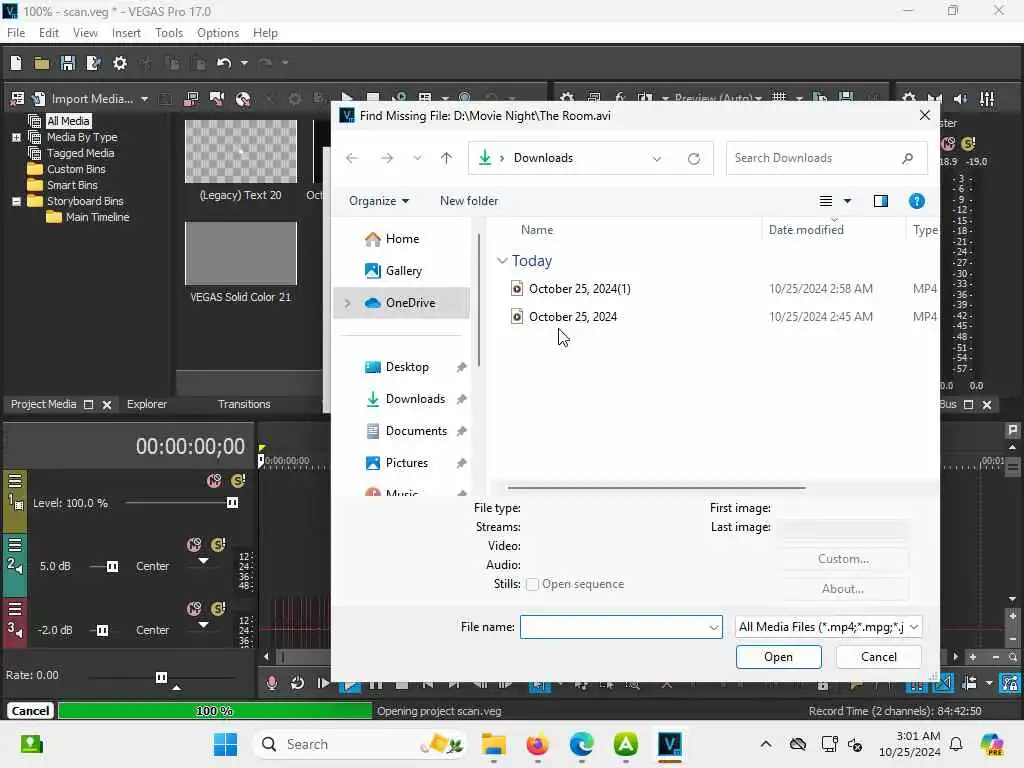Open track 2 hamburger menu
This screenshot has width=1024, height=768.
(15, 545)
